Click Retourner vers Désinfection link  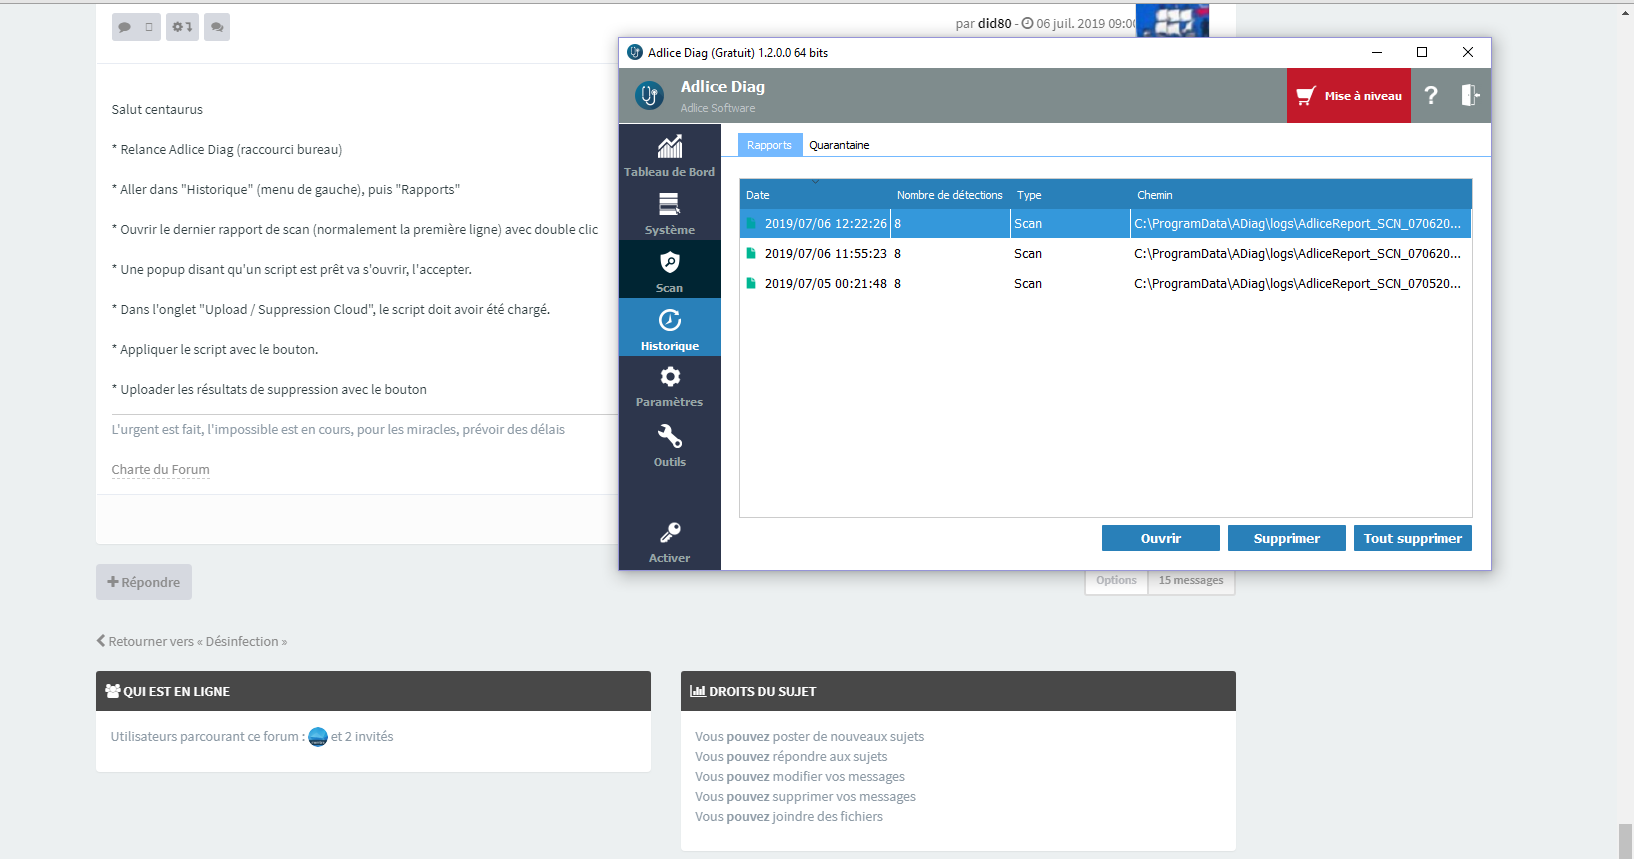click(192, 641)
